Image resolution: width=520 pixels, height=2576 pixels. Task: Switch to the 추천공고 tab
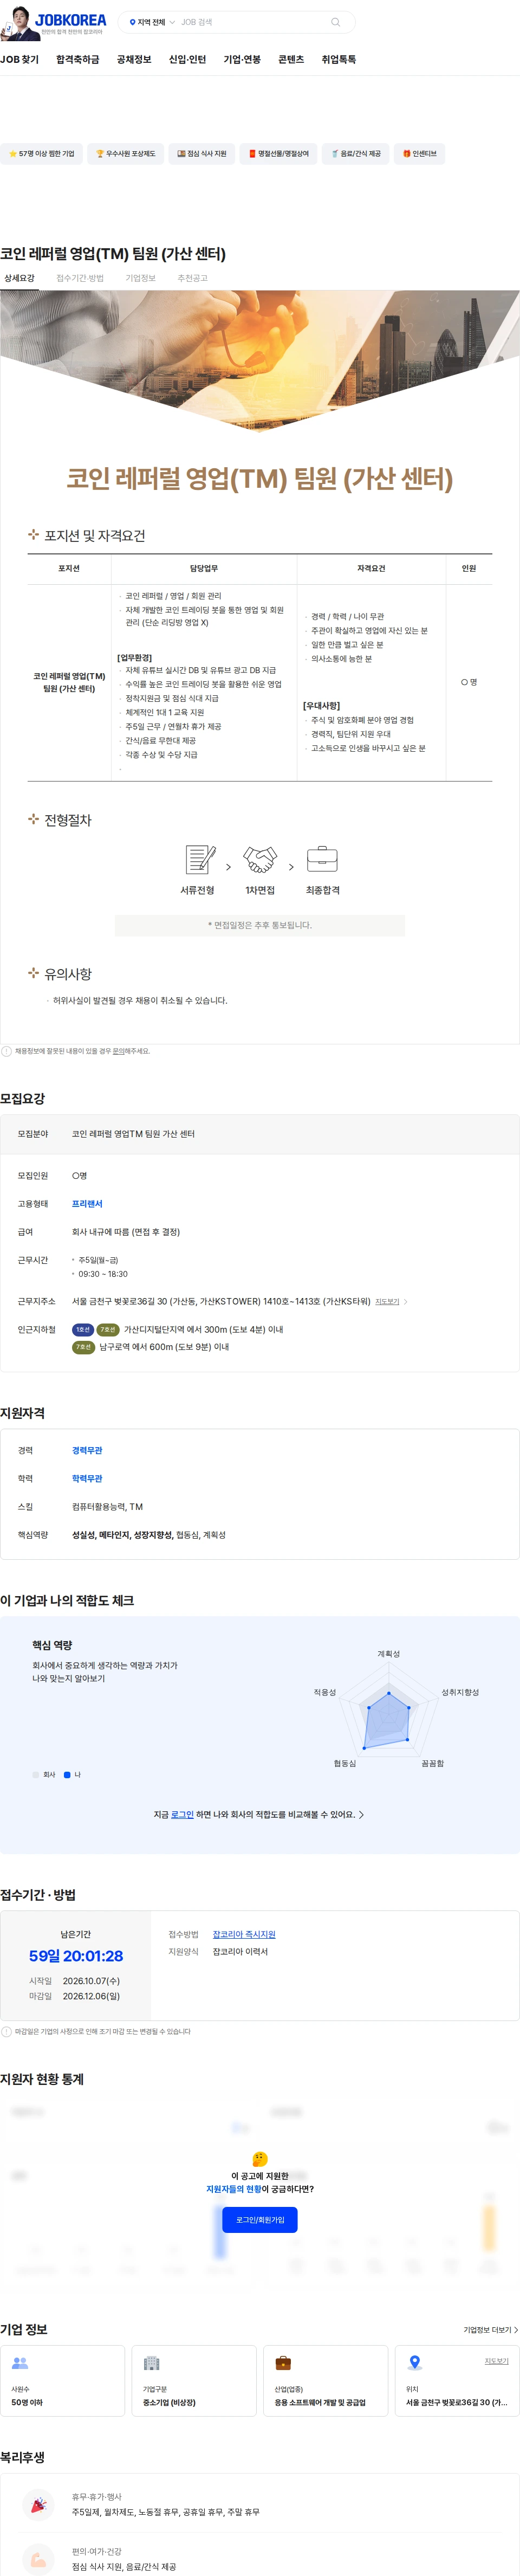click(193, 278)
